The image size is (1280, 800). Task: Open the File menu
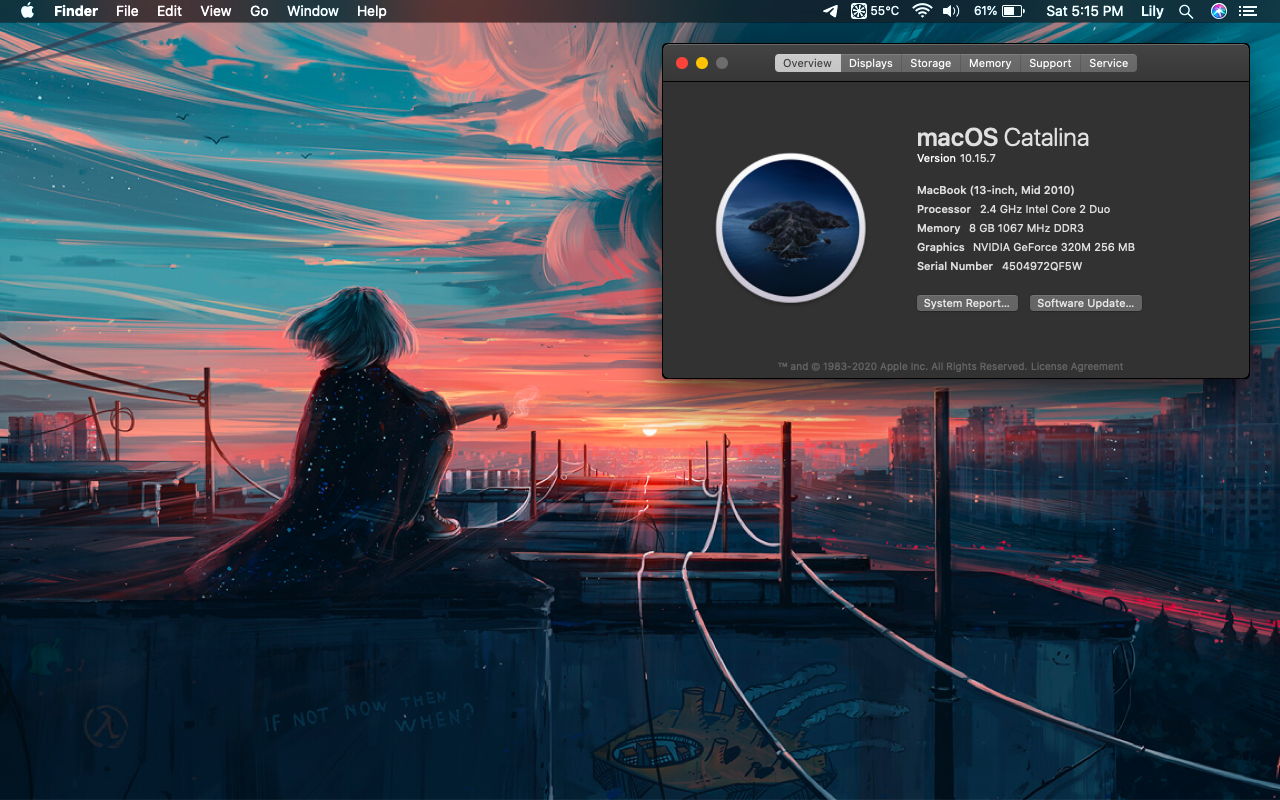127,11
